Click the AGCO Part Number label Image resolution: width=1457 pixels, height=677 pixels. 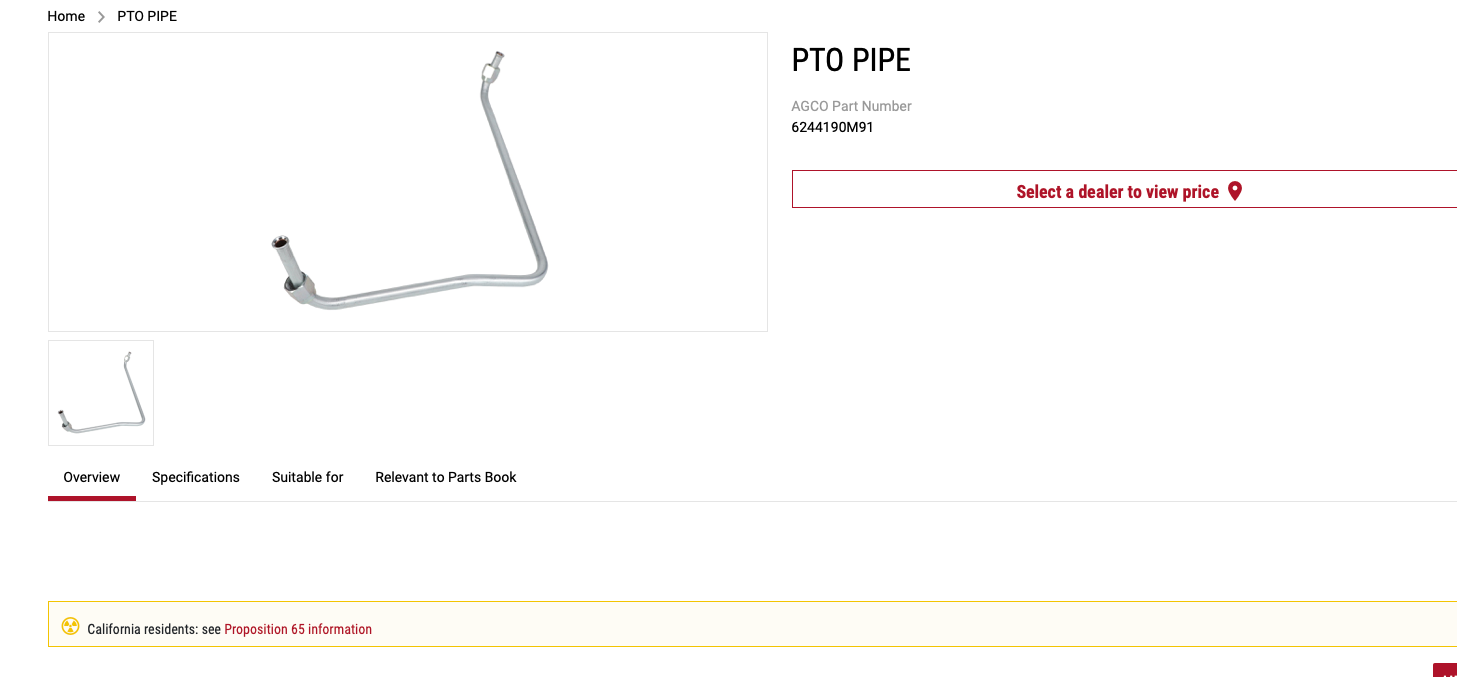tap(851, 106)
